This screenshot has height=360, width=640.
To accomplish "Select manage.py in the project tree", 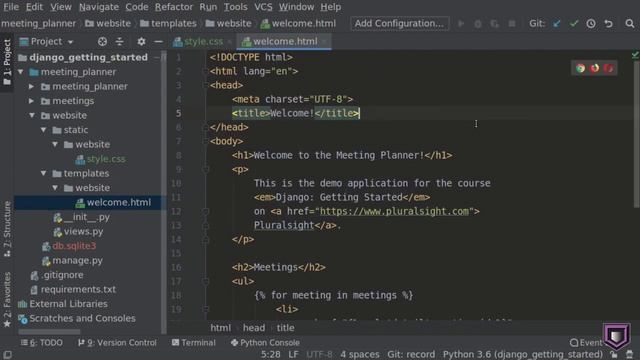I will pos(72,260).
